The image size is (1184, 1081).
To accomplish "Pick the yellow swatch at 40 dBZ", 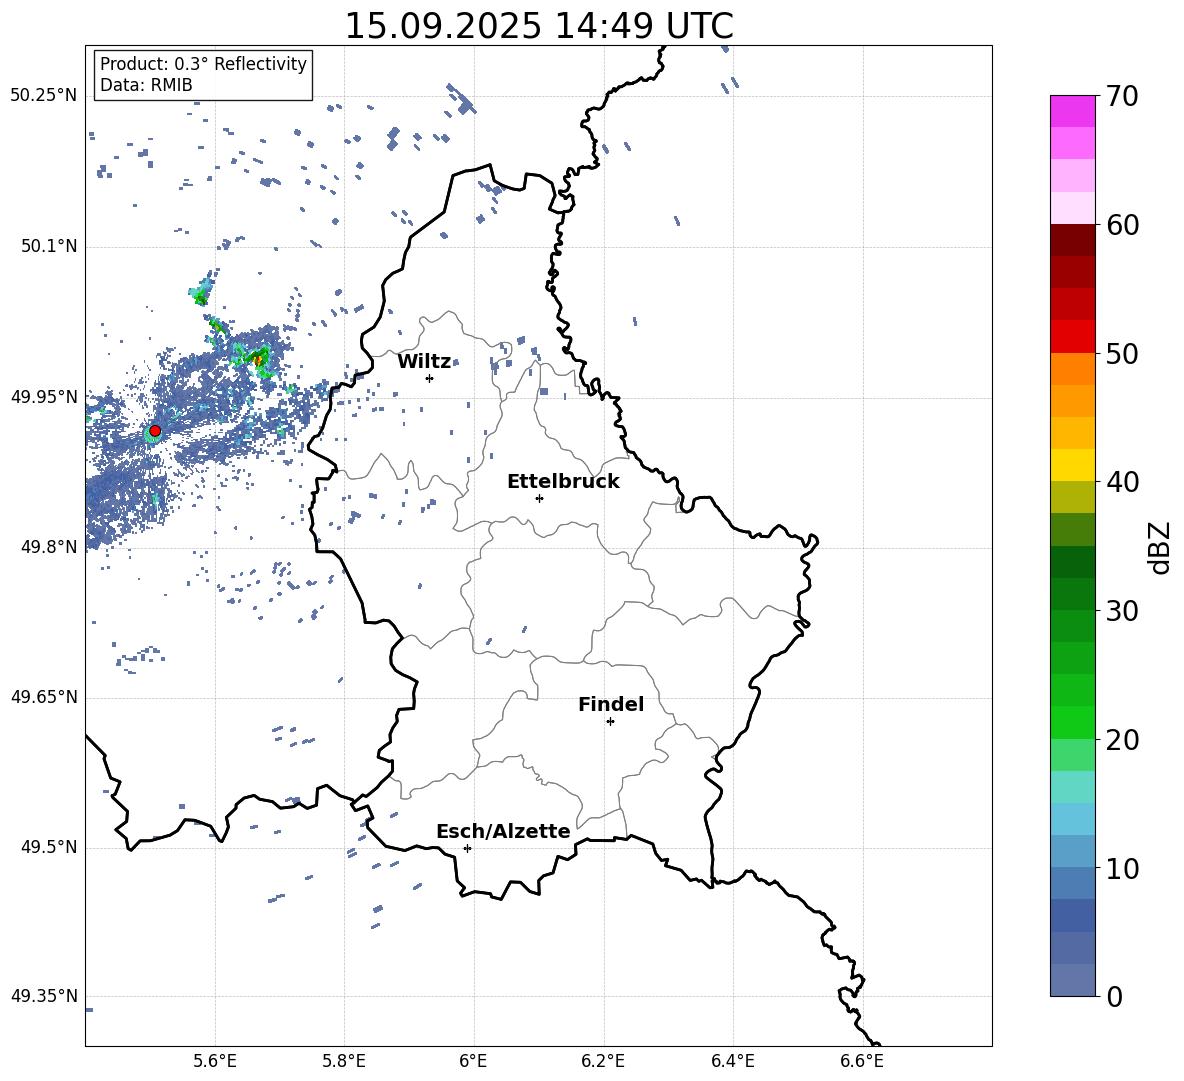I will click(1072, 465).
